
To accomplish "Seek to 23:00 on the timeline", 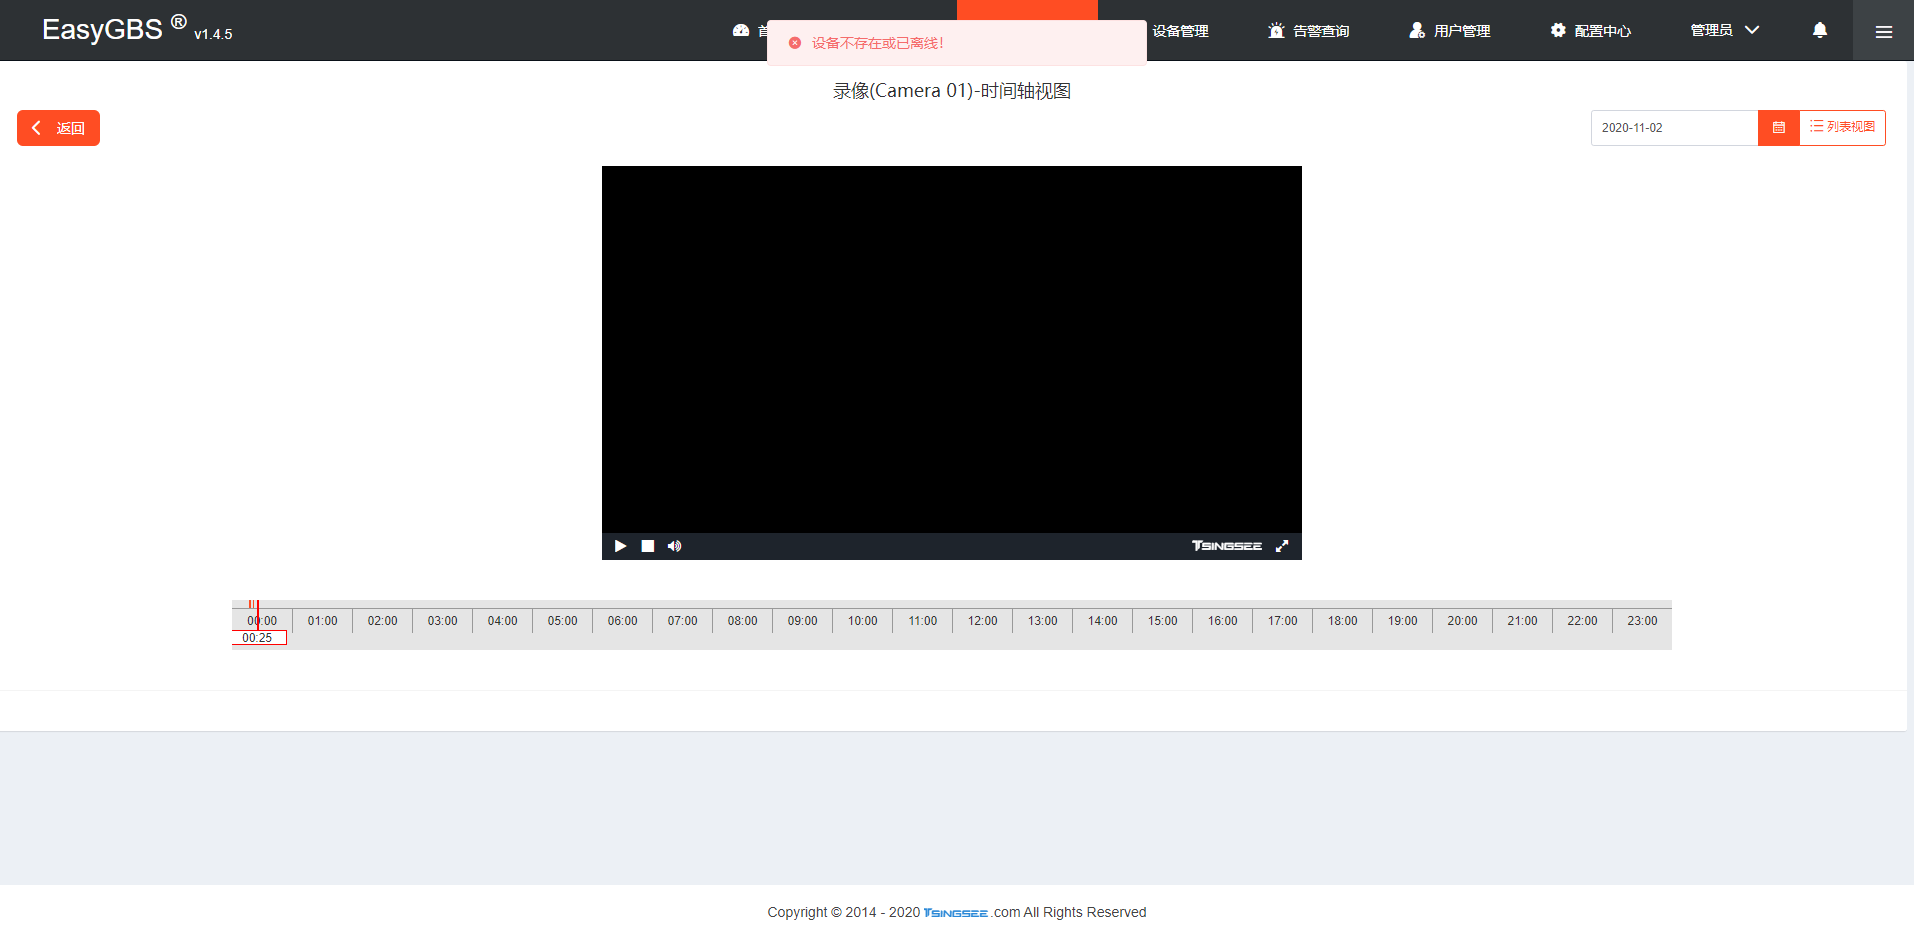I will [1642, 621].
